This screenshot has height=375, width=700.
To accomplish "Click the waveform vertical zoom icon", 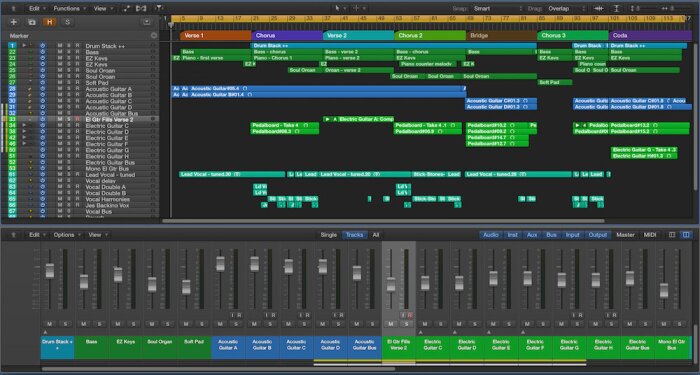I will point(598,8).
